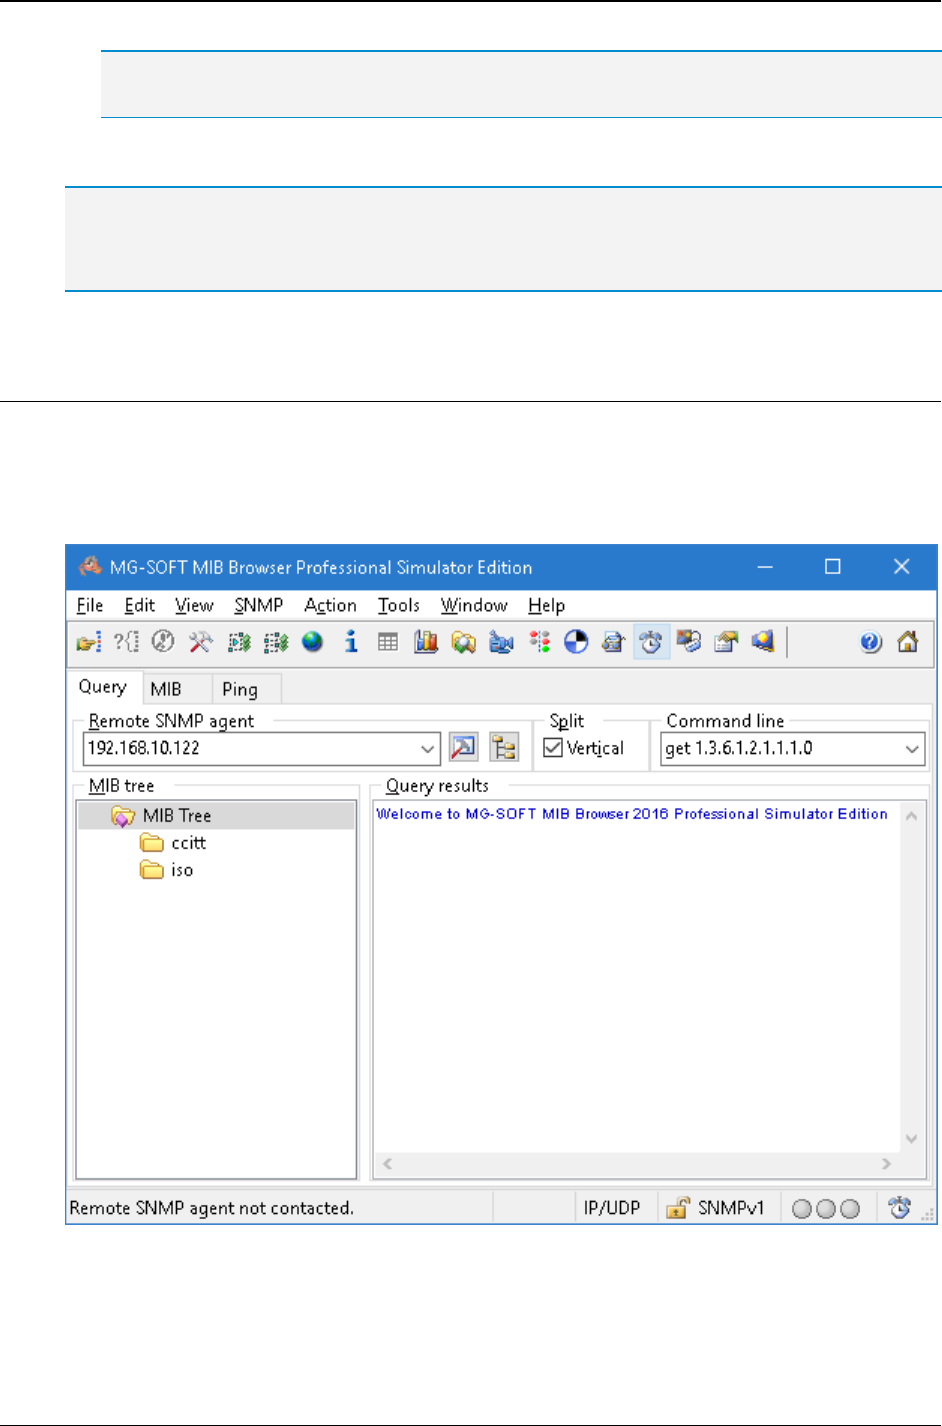
Task: Select the ccitt tree node label
Action: [189, 843]
